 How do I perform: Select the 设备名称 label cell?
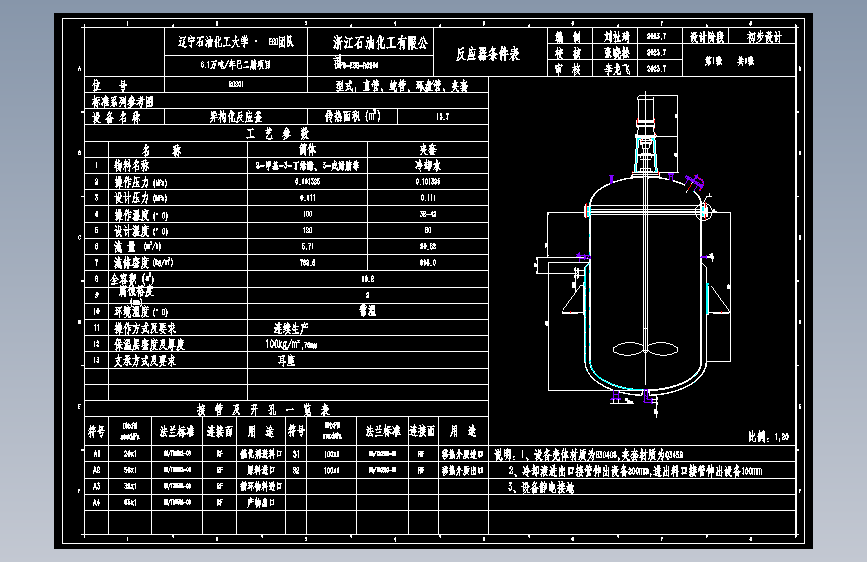[125, 117]
